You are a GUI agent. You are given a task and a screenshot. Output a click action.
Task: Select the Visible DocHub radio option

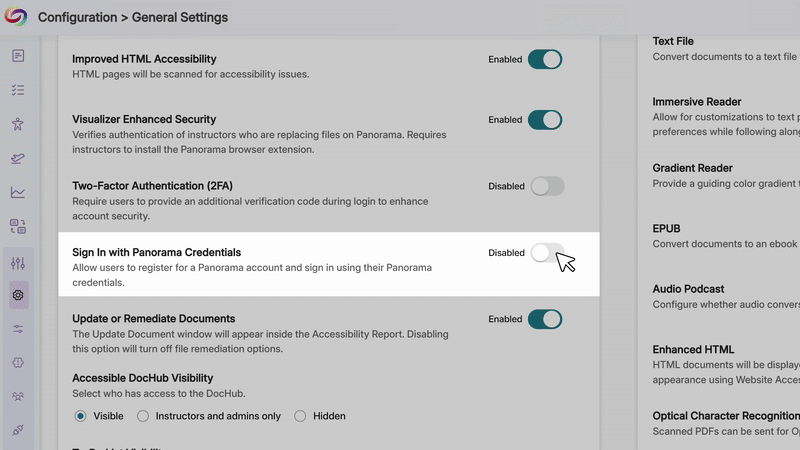coord(80,416)
